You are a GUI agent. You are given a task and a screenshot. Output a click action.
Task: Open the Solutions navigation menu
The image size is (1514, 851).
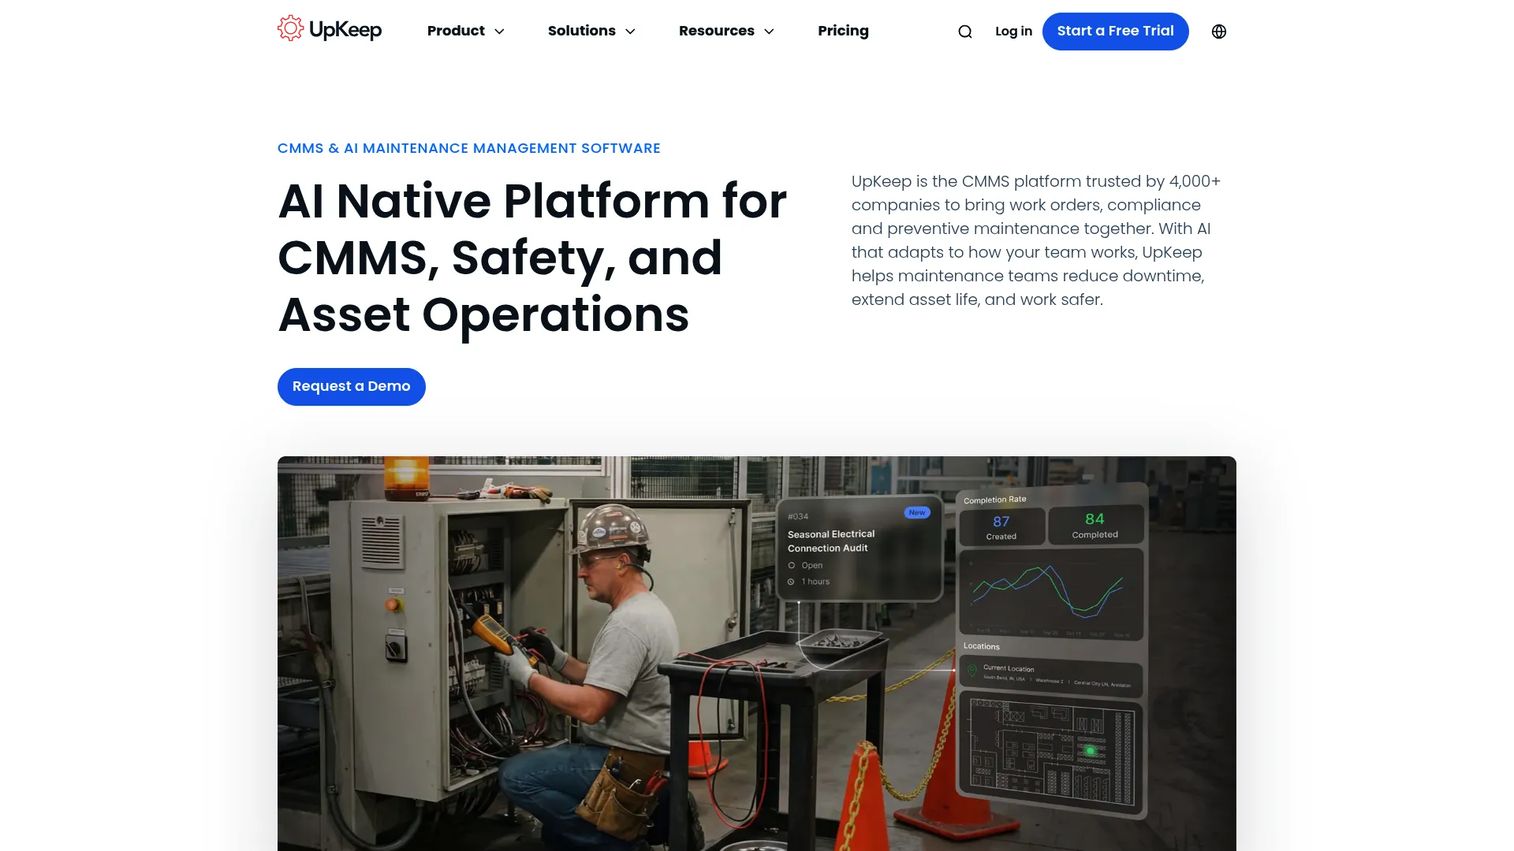tap(582, 31)
